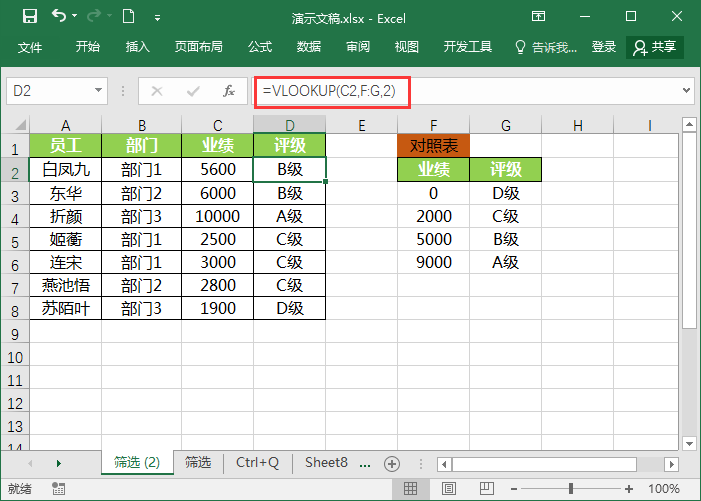Click the 共享 share button
Viewport: 701px width, 501px height.
click(655, 47)
